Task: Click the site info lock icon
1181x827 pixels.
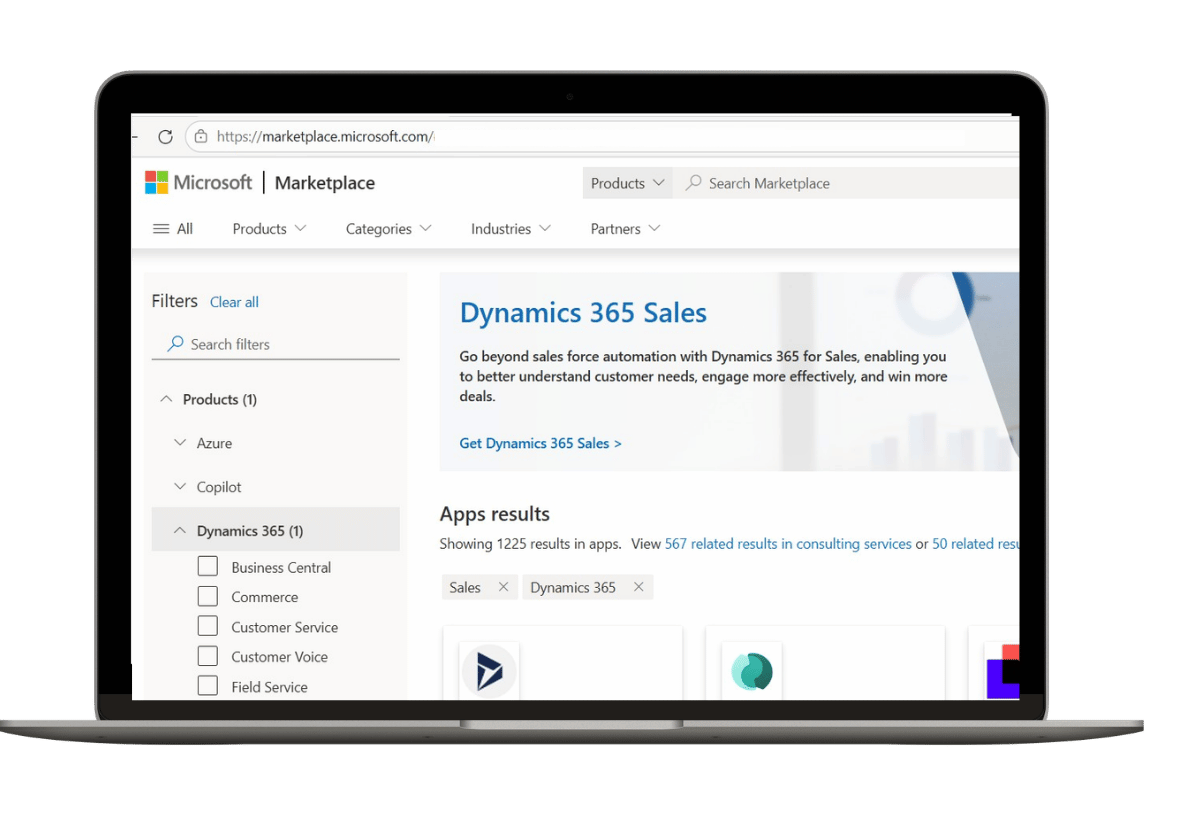Action: pyautogui.click(x=201, y=137)
